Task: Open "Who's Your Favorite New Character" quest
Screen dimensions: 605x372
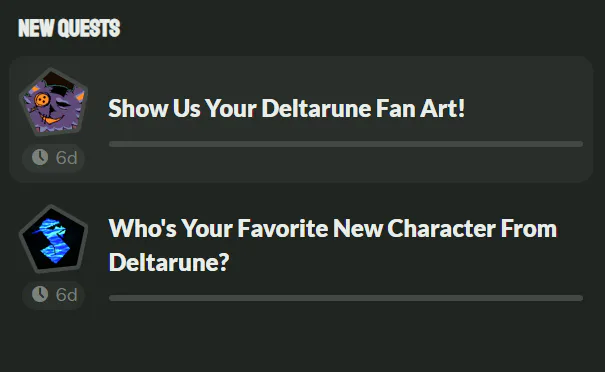Action: pos(333,228)
